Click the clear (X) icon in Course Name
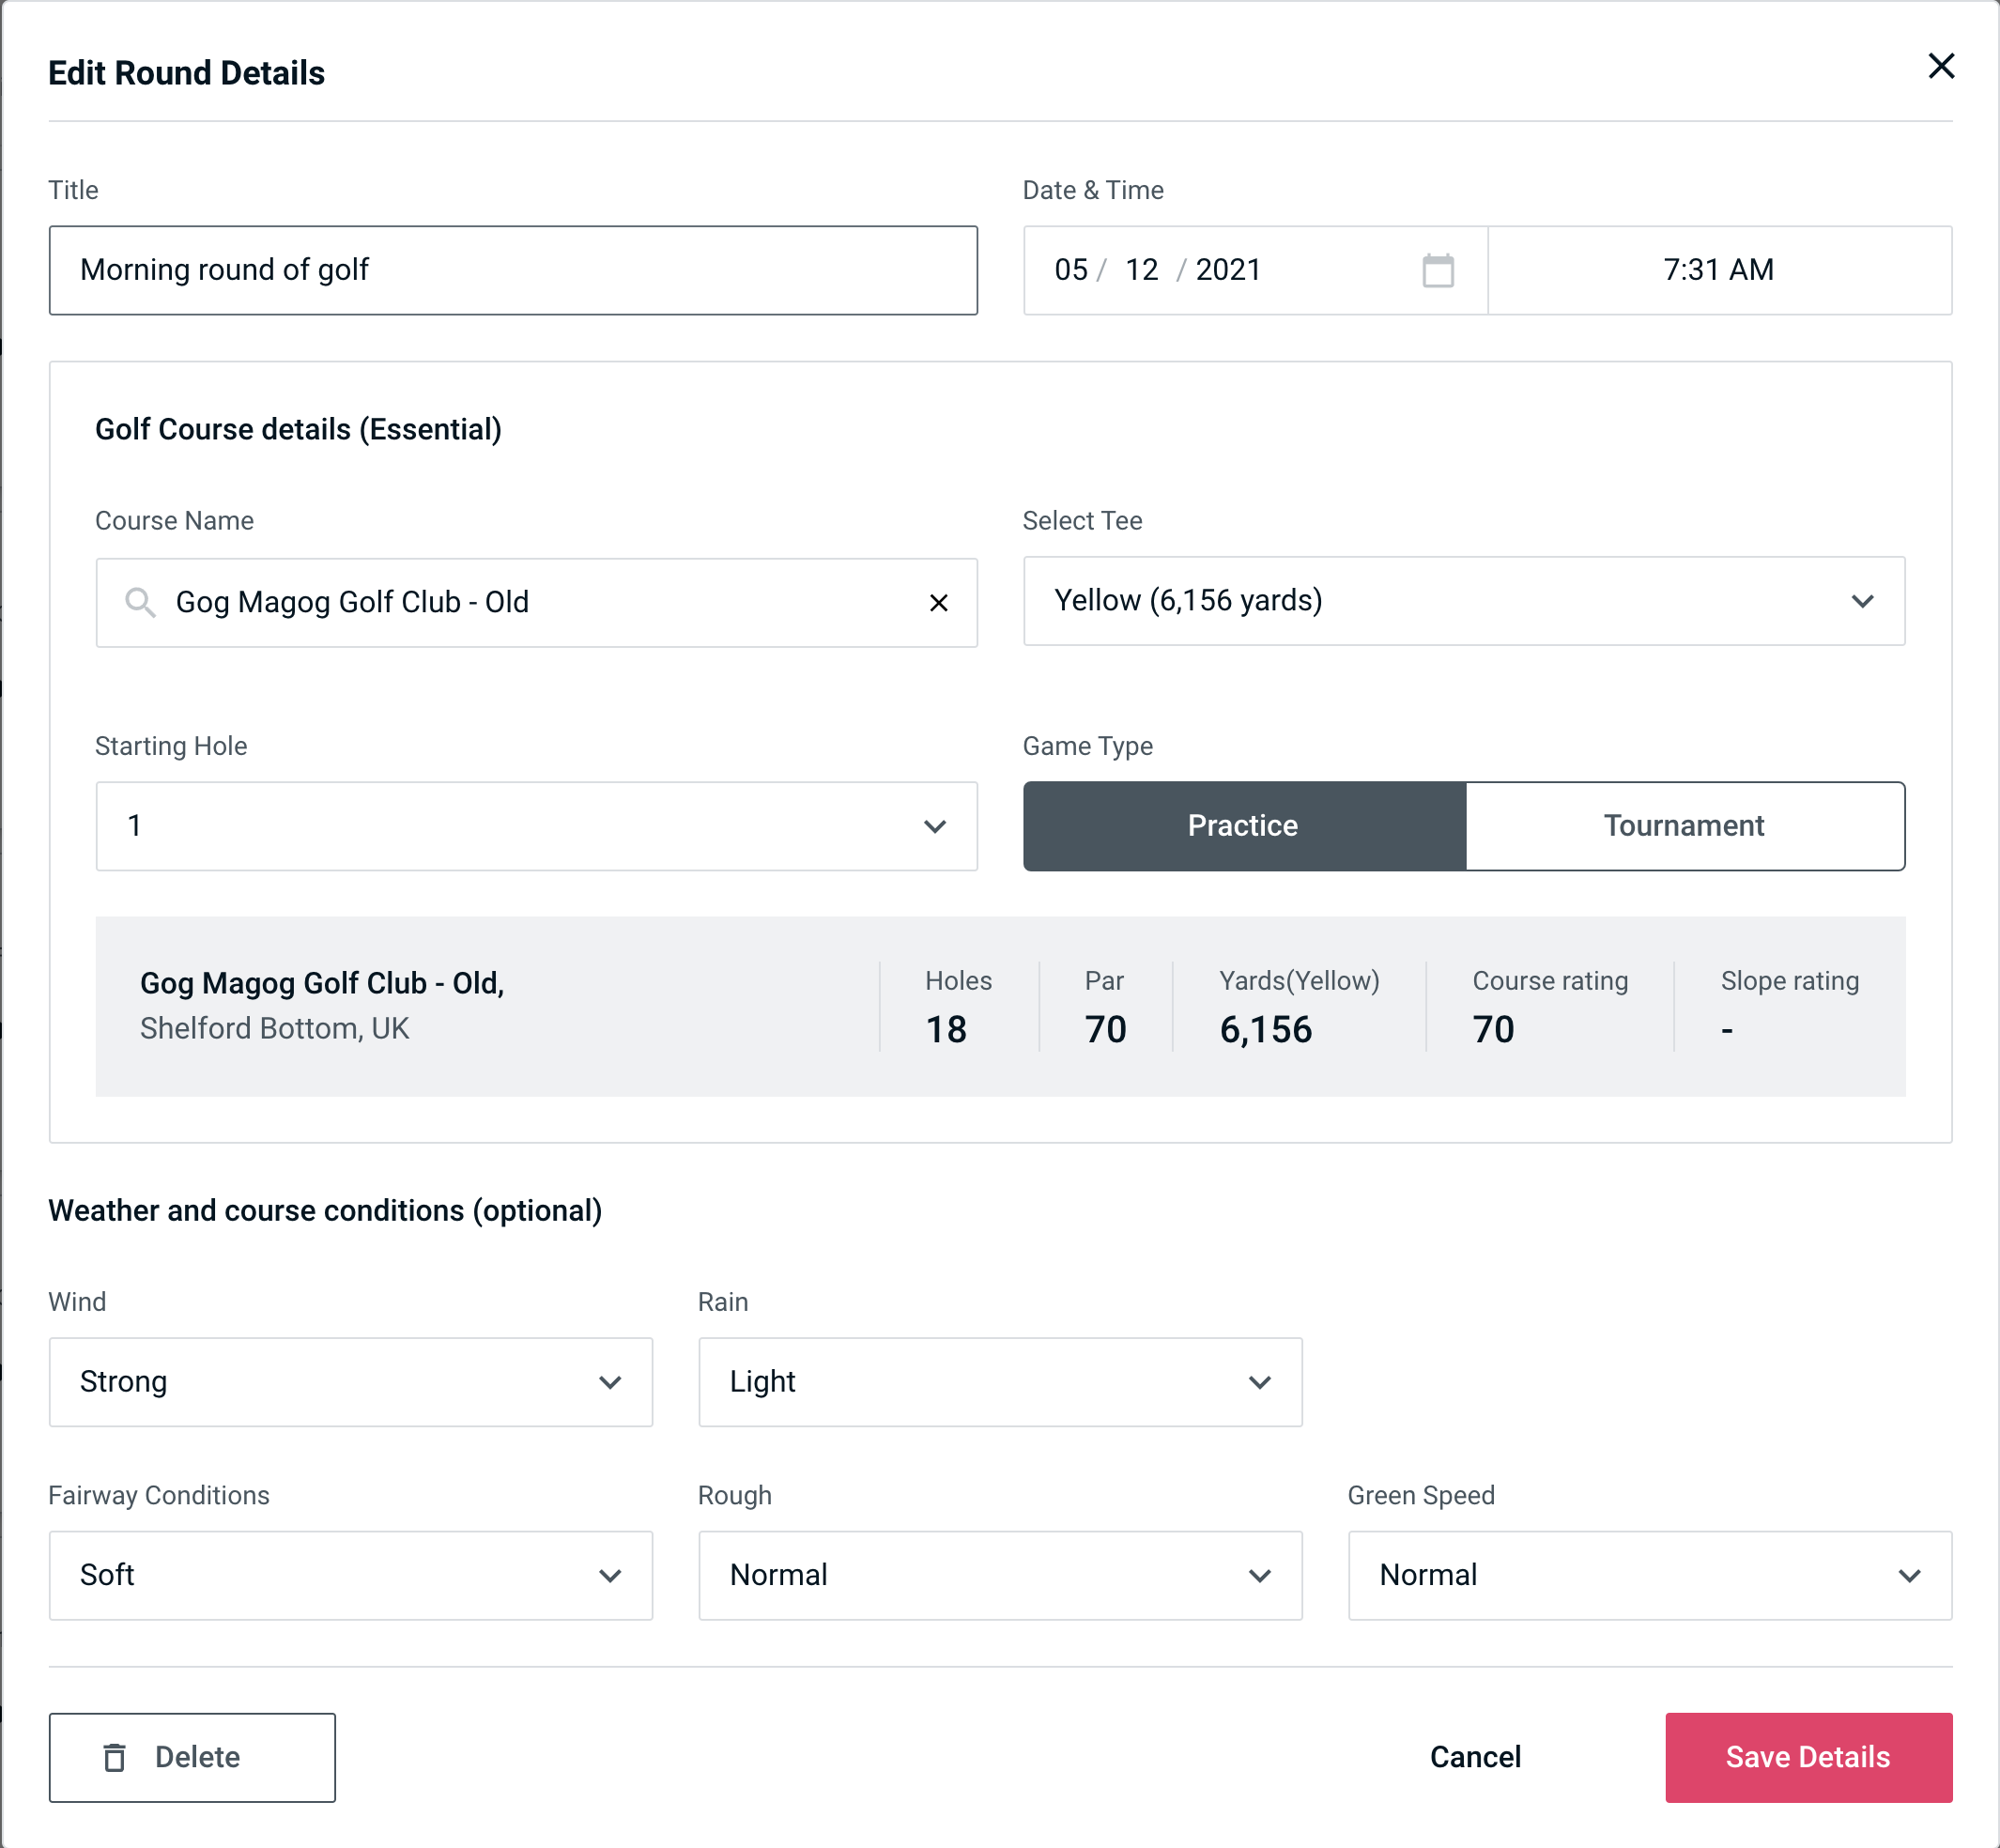 939,603
